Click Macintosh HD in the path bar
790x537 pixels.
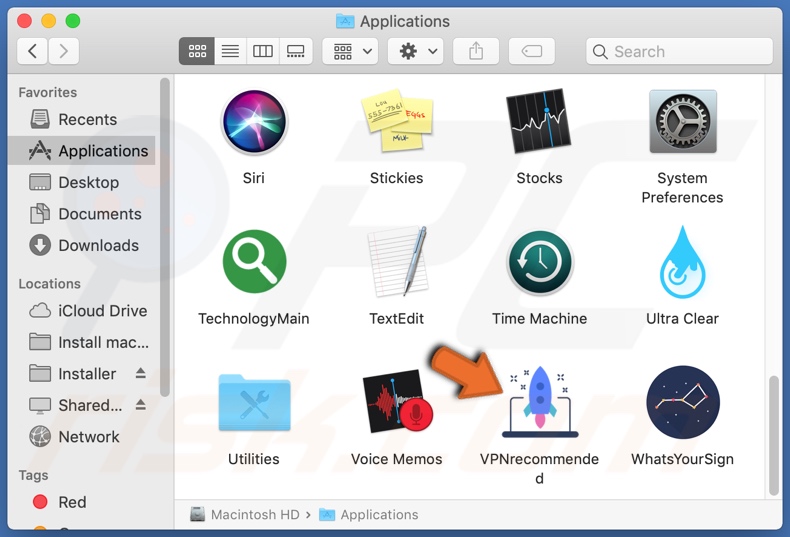tap(245, 514)
